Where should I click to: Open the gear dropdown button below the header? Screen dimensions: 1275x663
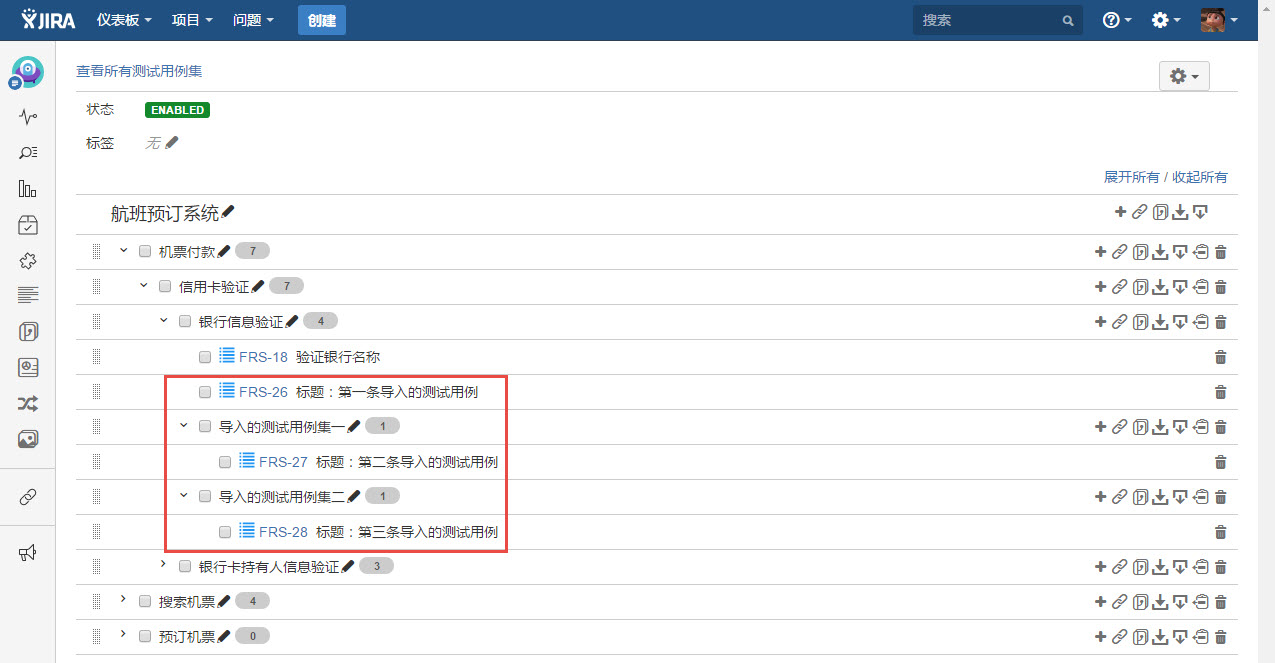(1184, 76)
